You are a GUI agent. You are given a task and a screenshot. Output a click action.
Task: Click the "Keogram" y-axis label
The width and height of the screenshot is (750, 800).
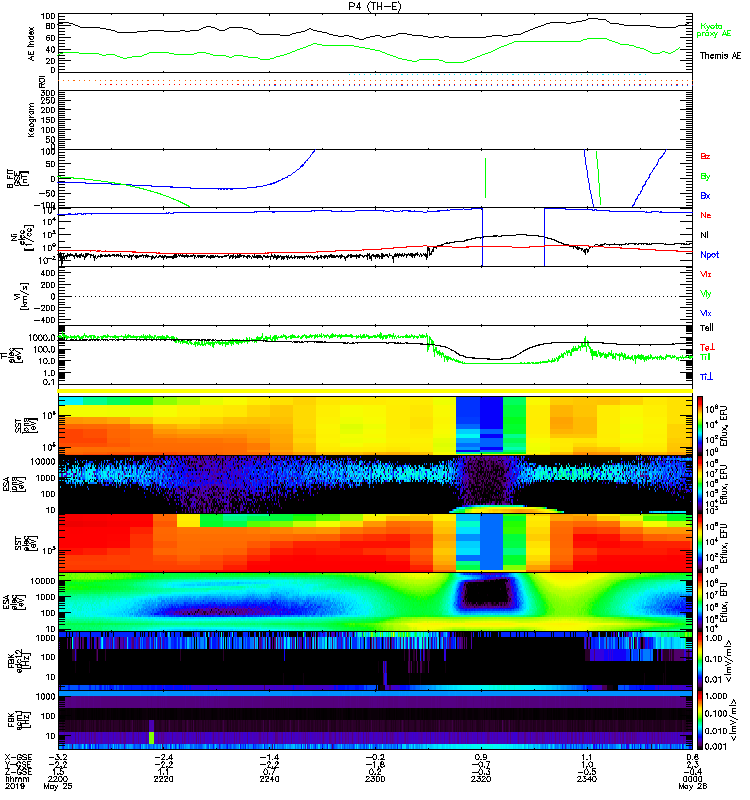31,119
